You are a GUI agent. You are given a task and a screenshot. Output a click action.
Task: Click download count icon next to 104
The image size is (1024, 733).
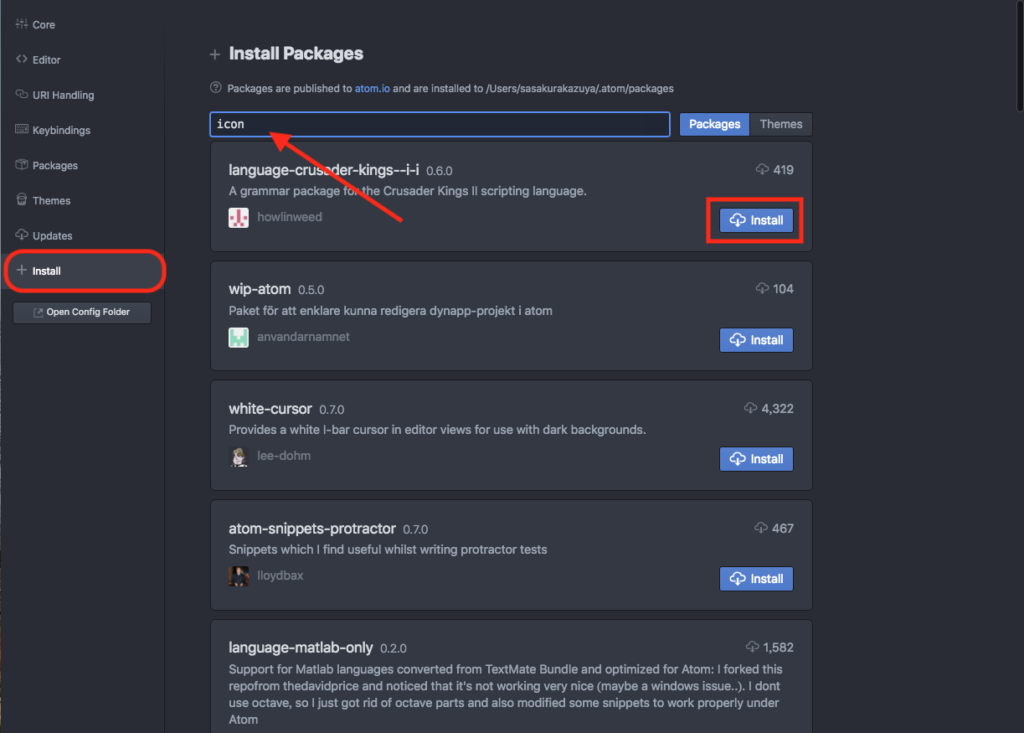pos(762,288)
